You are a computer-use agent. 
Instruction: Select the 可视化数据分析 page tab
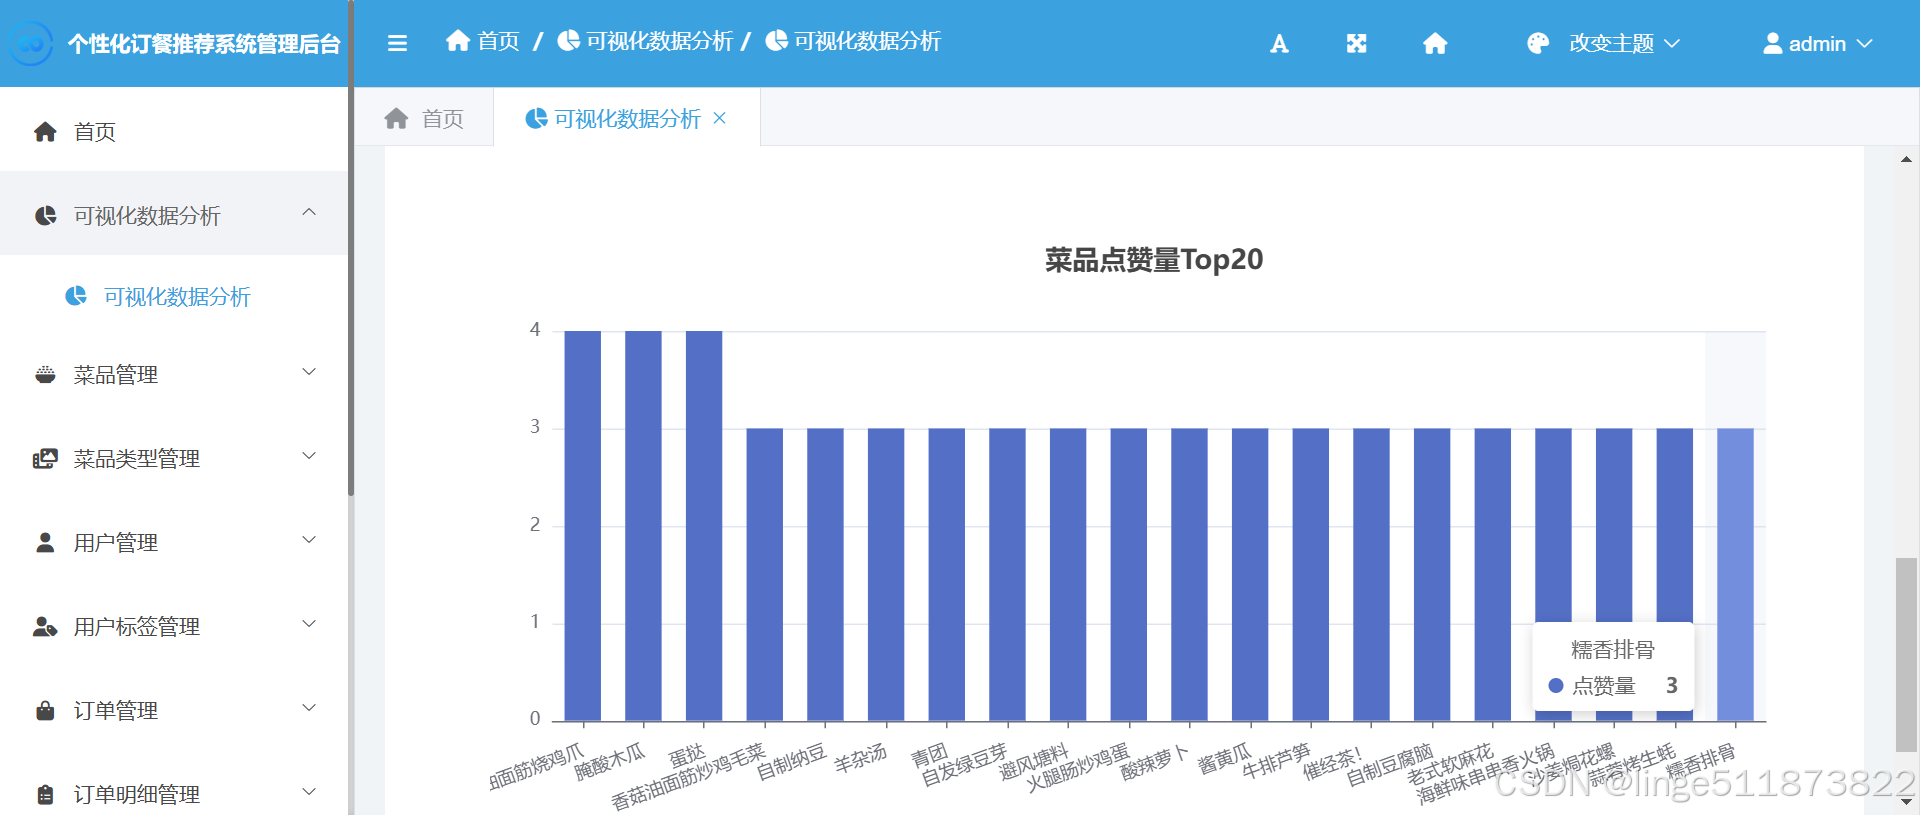click(627, 118)
